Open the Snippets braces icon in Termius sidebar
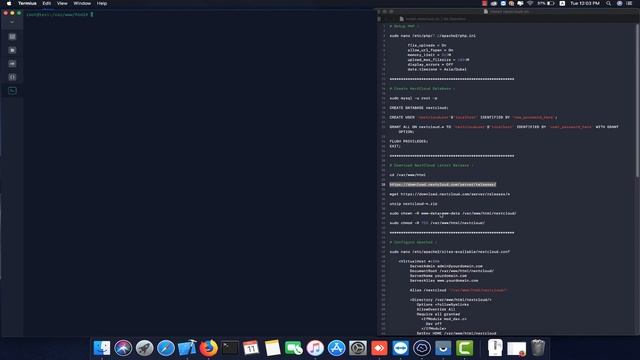Screen dimensions: 640x360 (12, 77)
